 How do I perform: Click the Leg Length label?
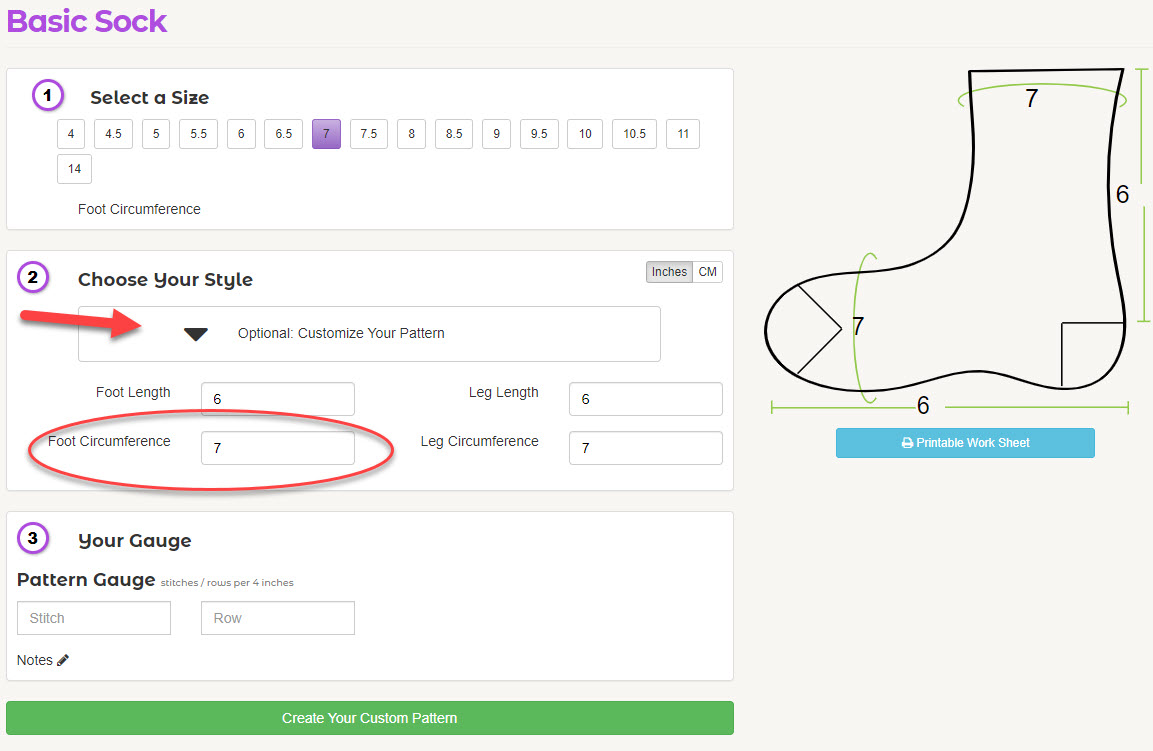pos(504,392)
